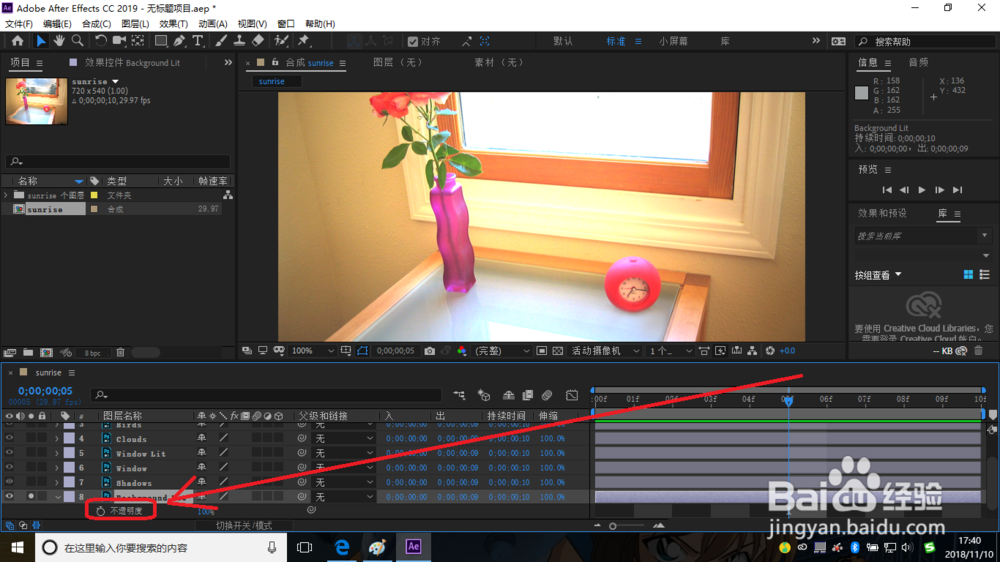Viewport: 1000px width, 562px height.
Task: Delete selected project item trash icon
Action: point(120,352)
